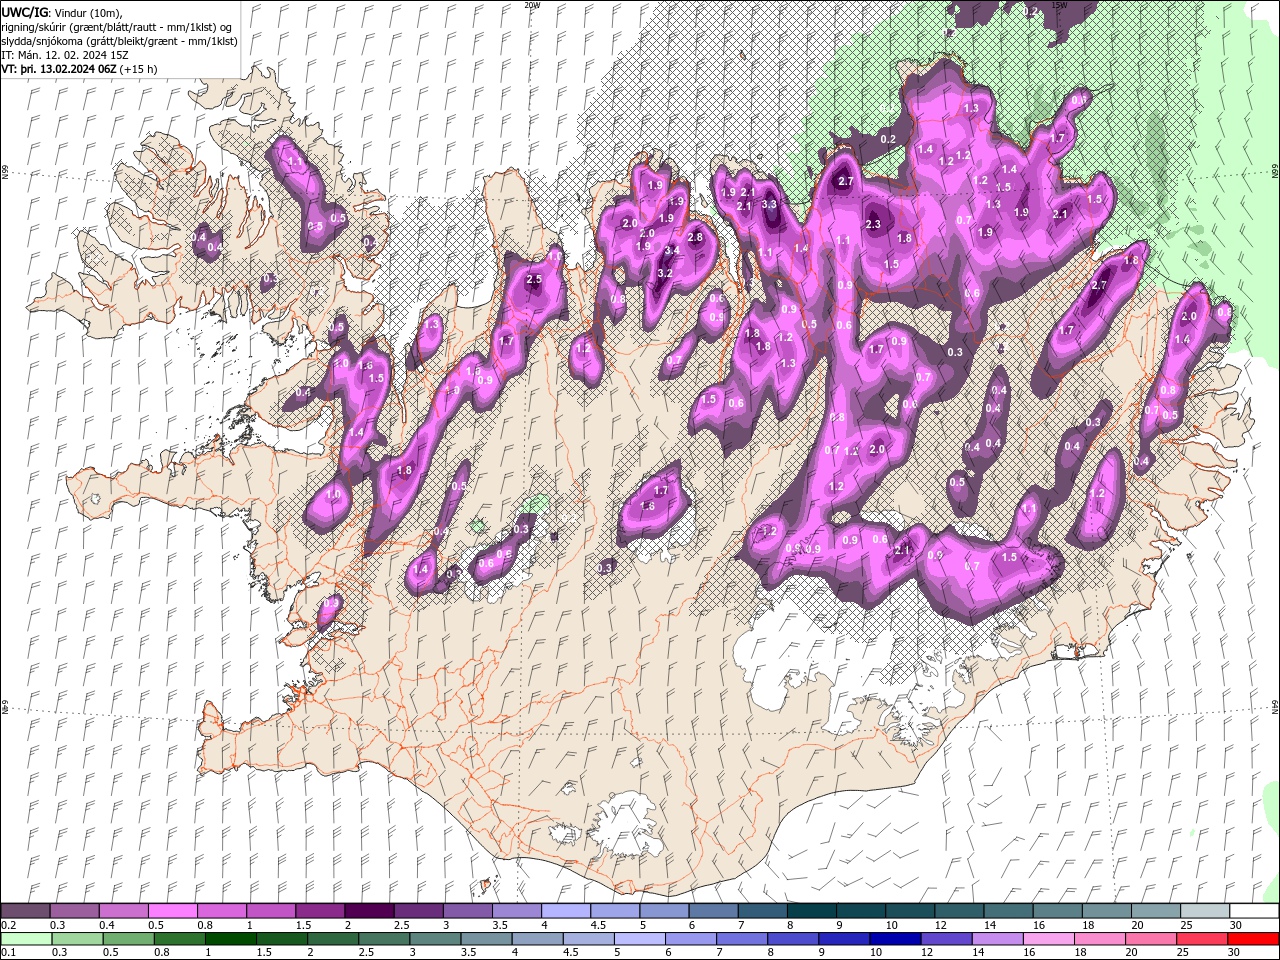Click the '3.2' precipitation value on map
Viewport: 1280px width, 960px height.
click(664, 273)
